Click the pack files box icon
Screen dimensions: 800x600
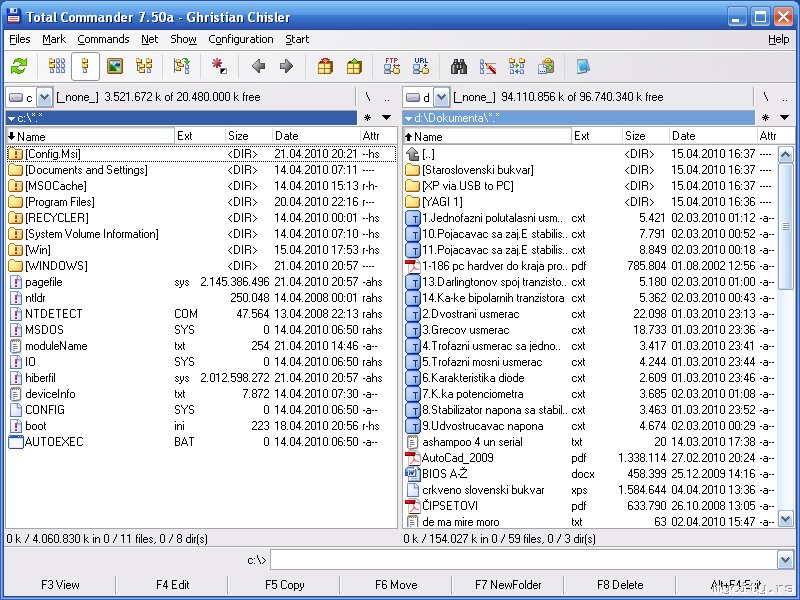325,66
